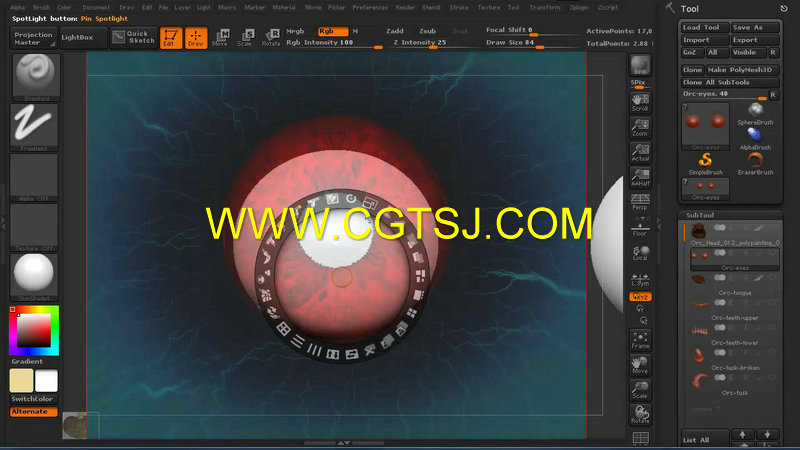Open the Alpha Off picker
The height and width of the screenshot is (450, 800).
click(34, 177)
